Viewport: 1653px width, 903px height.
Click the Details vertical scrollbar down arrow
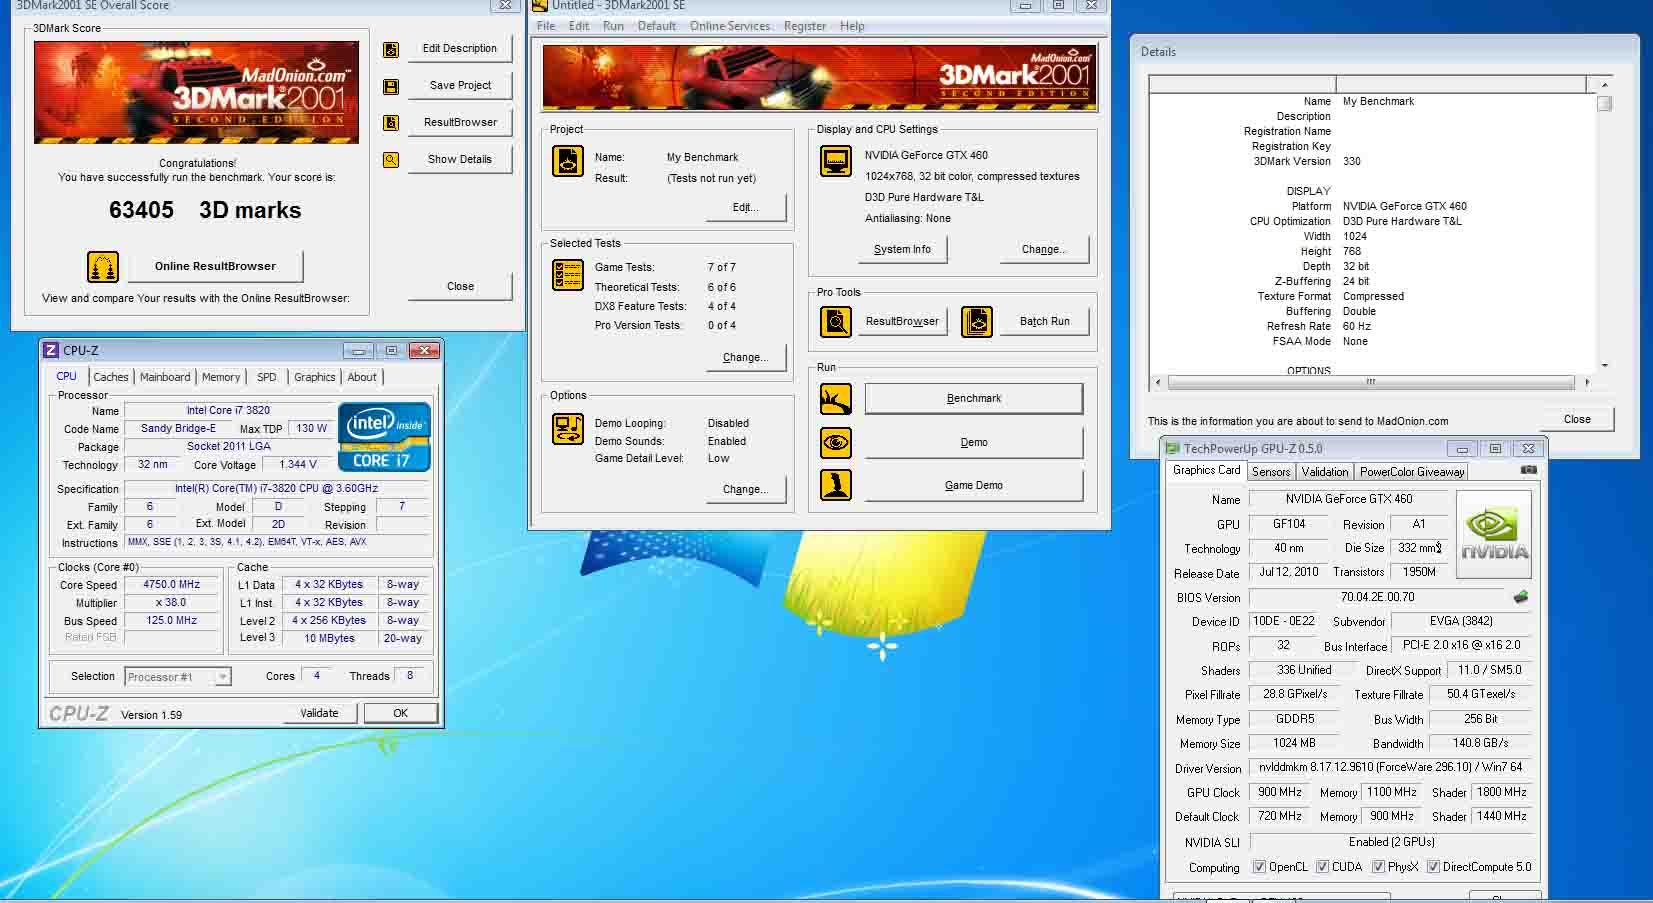[x=1604, y=365]
